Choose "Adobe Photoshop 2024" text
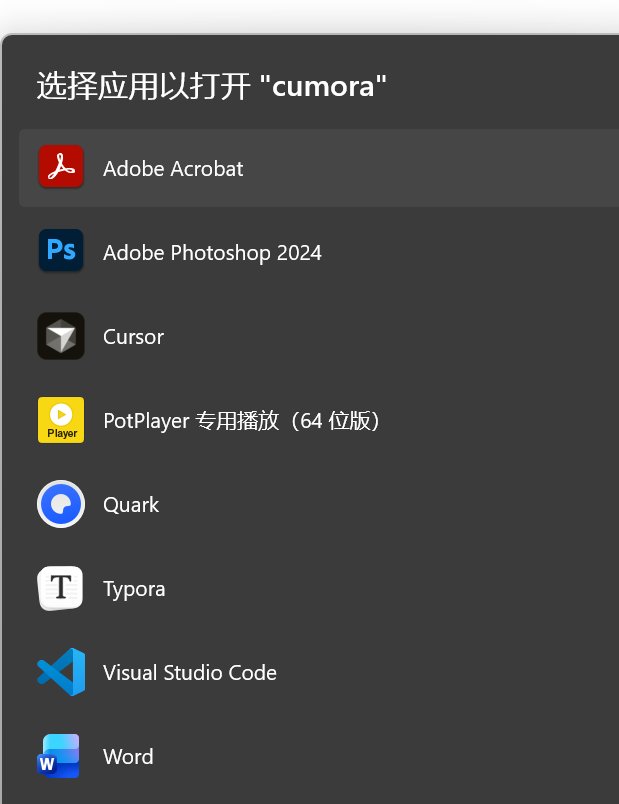 click(212, 253)
